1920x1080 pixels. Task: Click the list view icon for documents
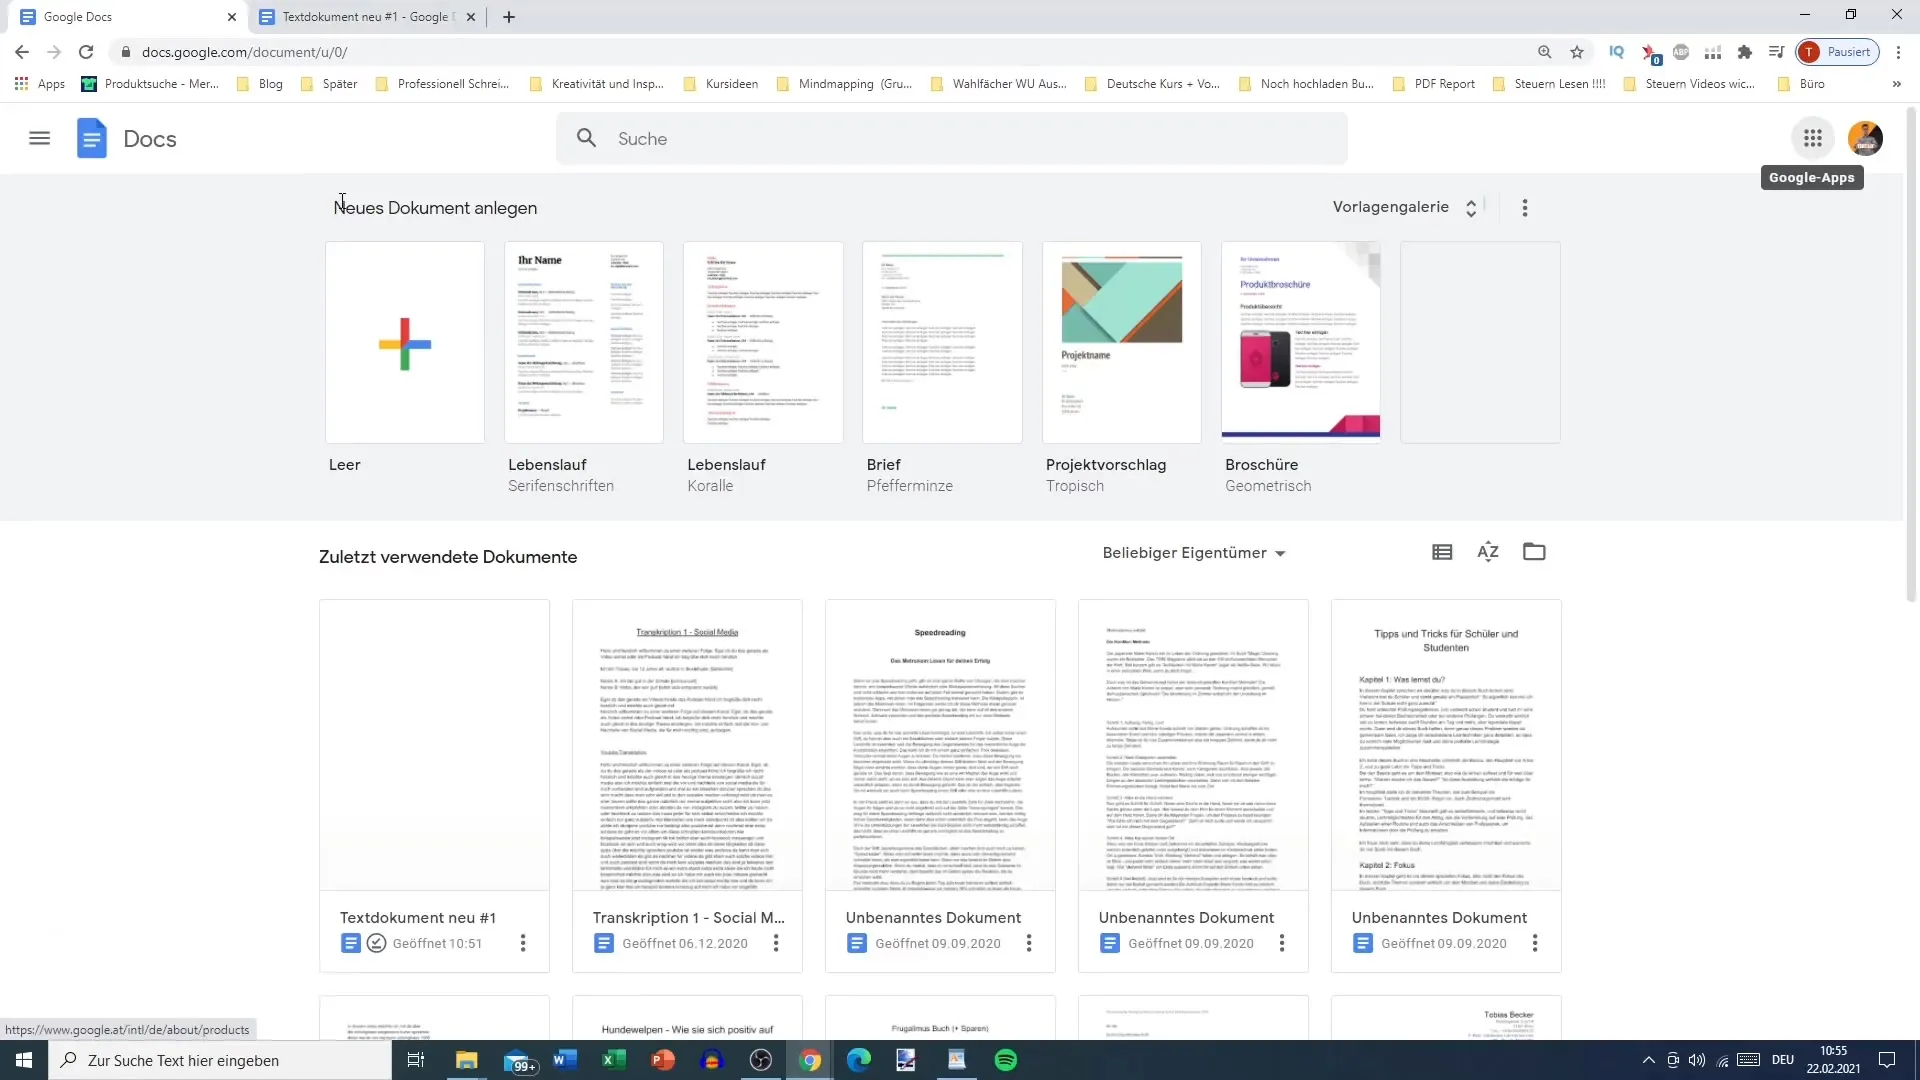point(1441,553)
